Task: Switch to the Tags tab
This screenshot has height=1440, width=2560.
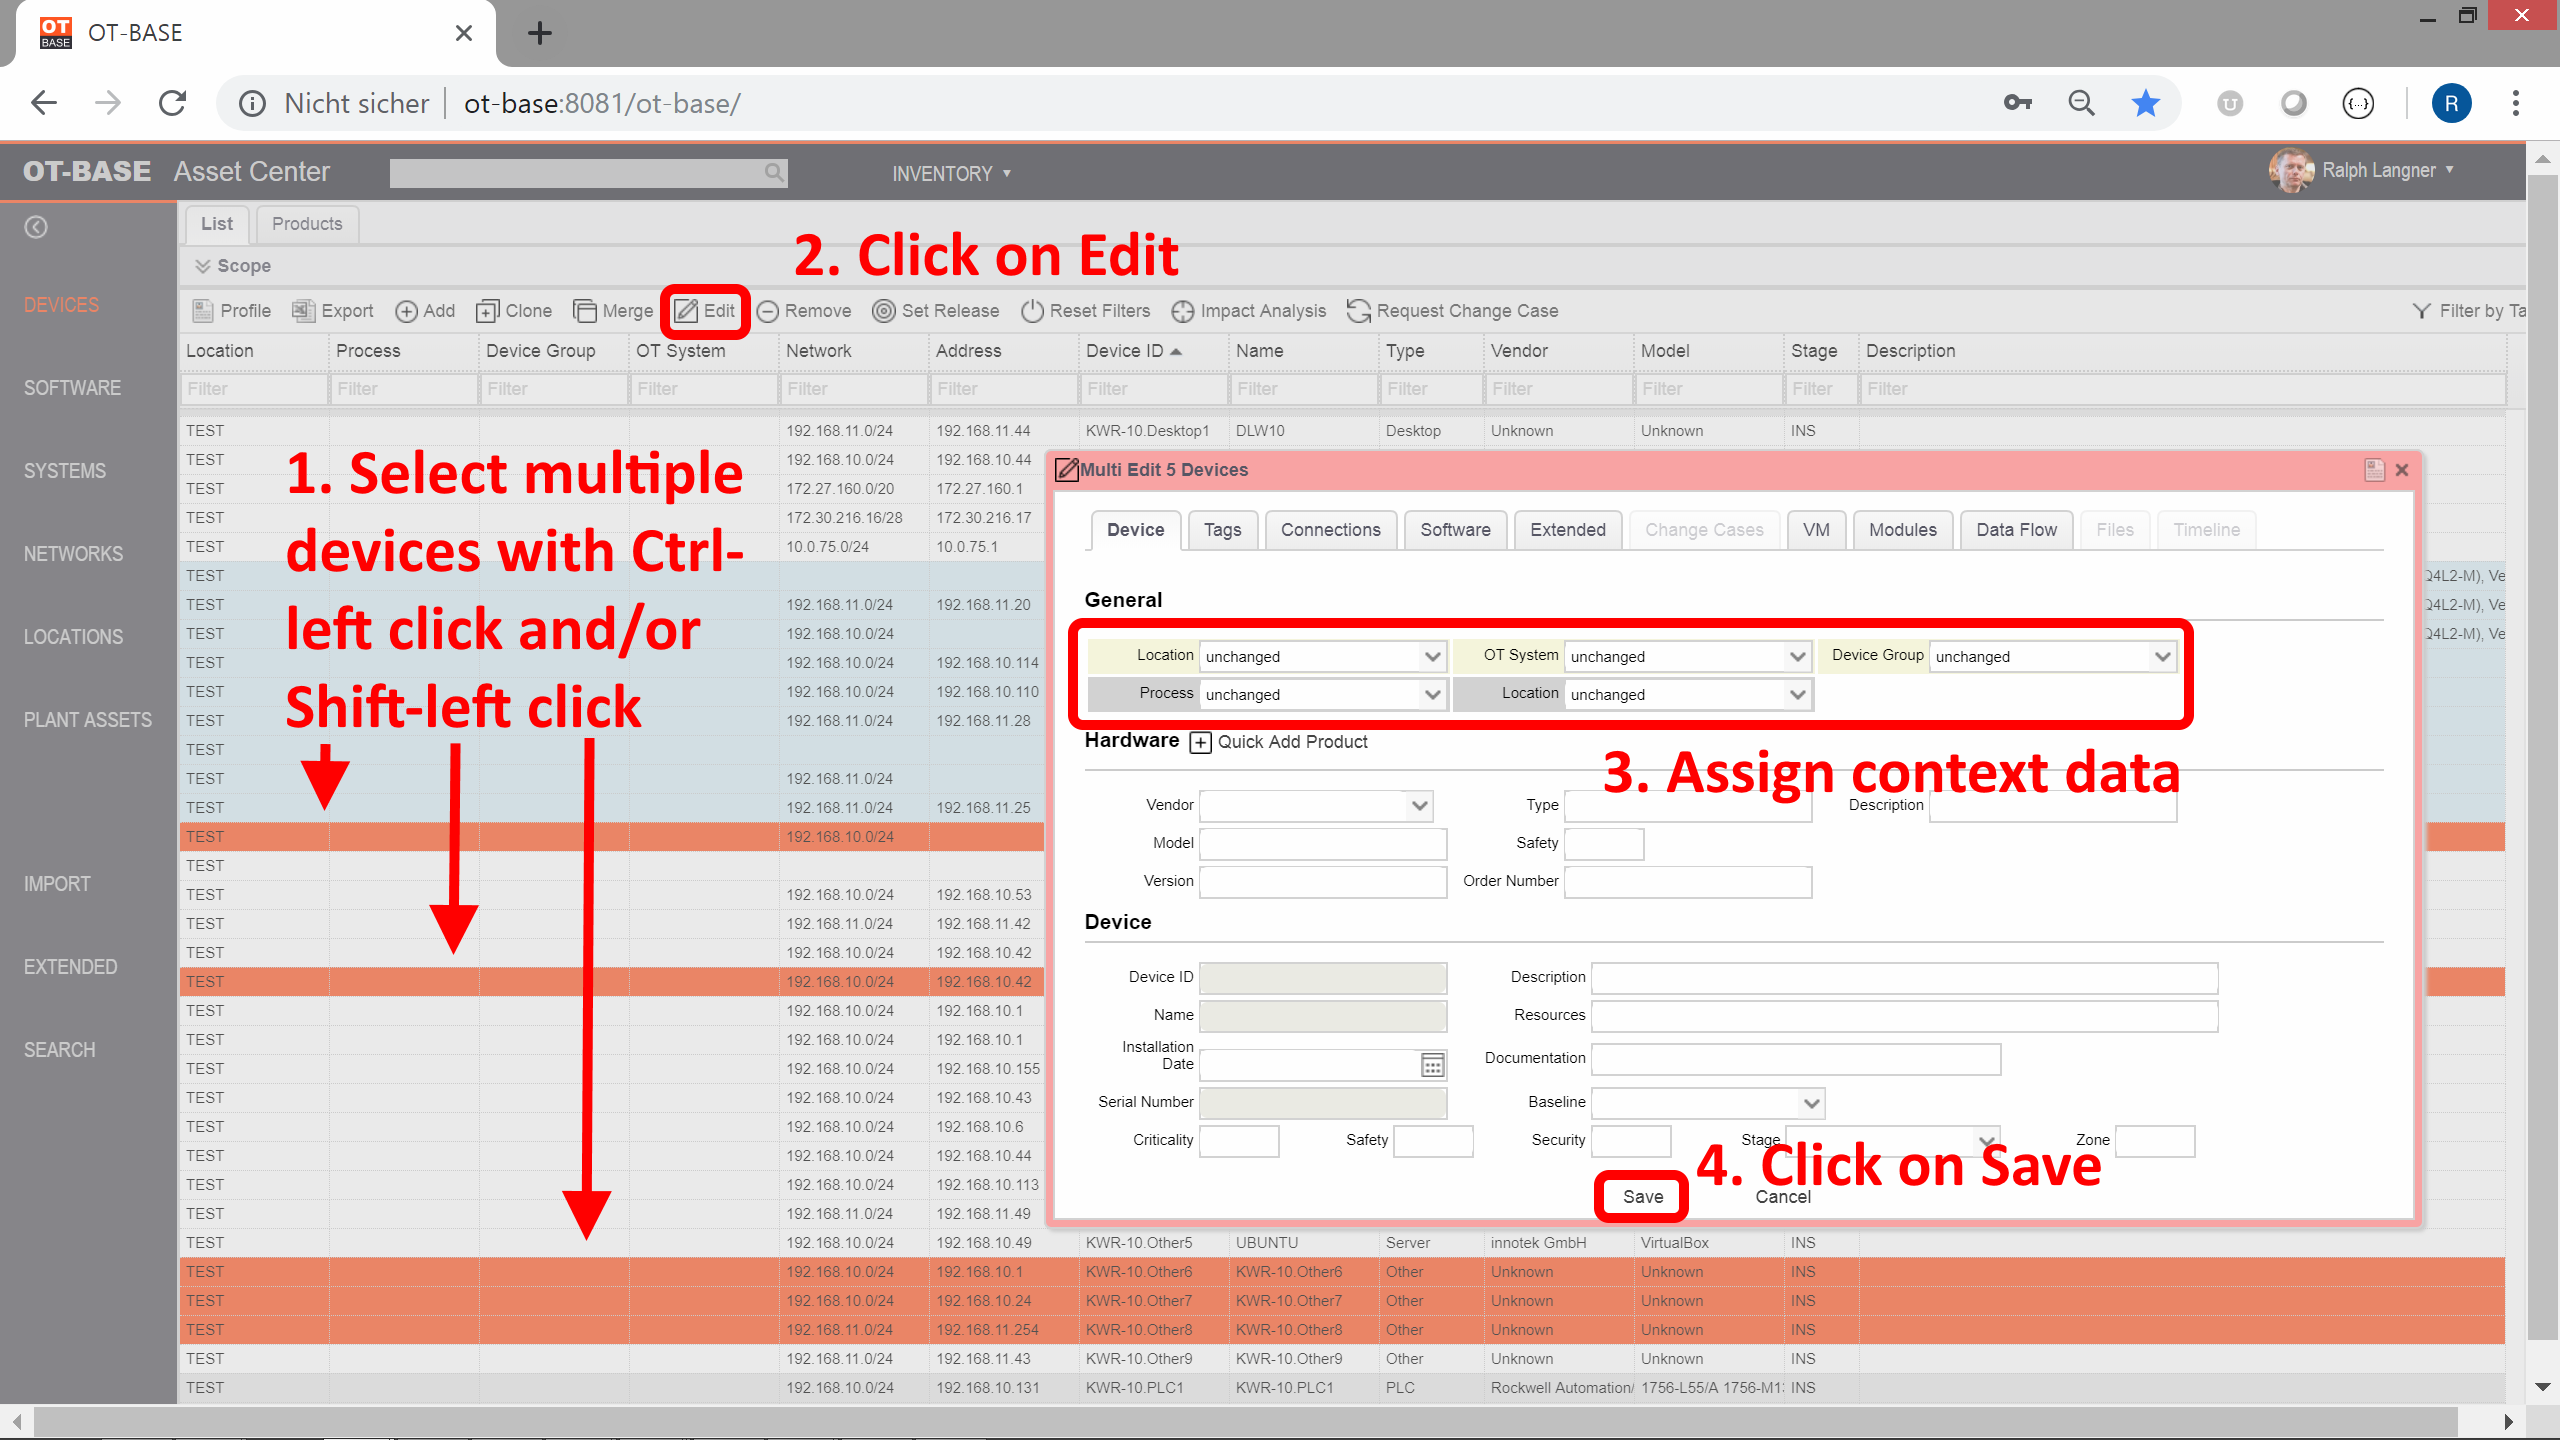Action: pyautogui.click(x=1222, y=530)
